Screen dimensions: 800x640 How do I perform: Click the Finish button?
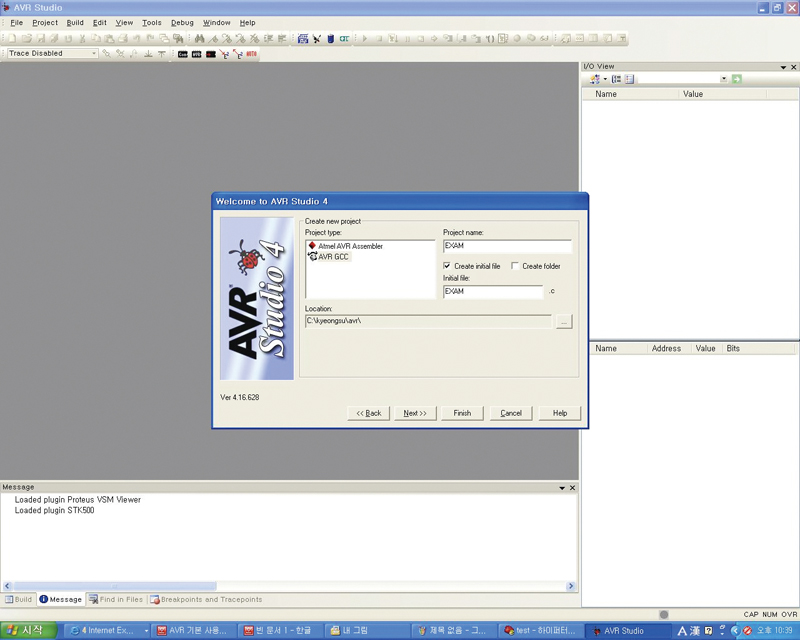click(x=462, y=413)
